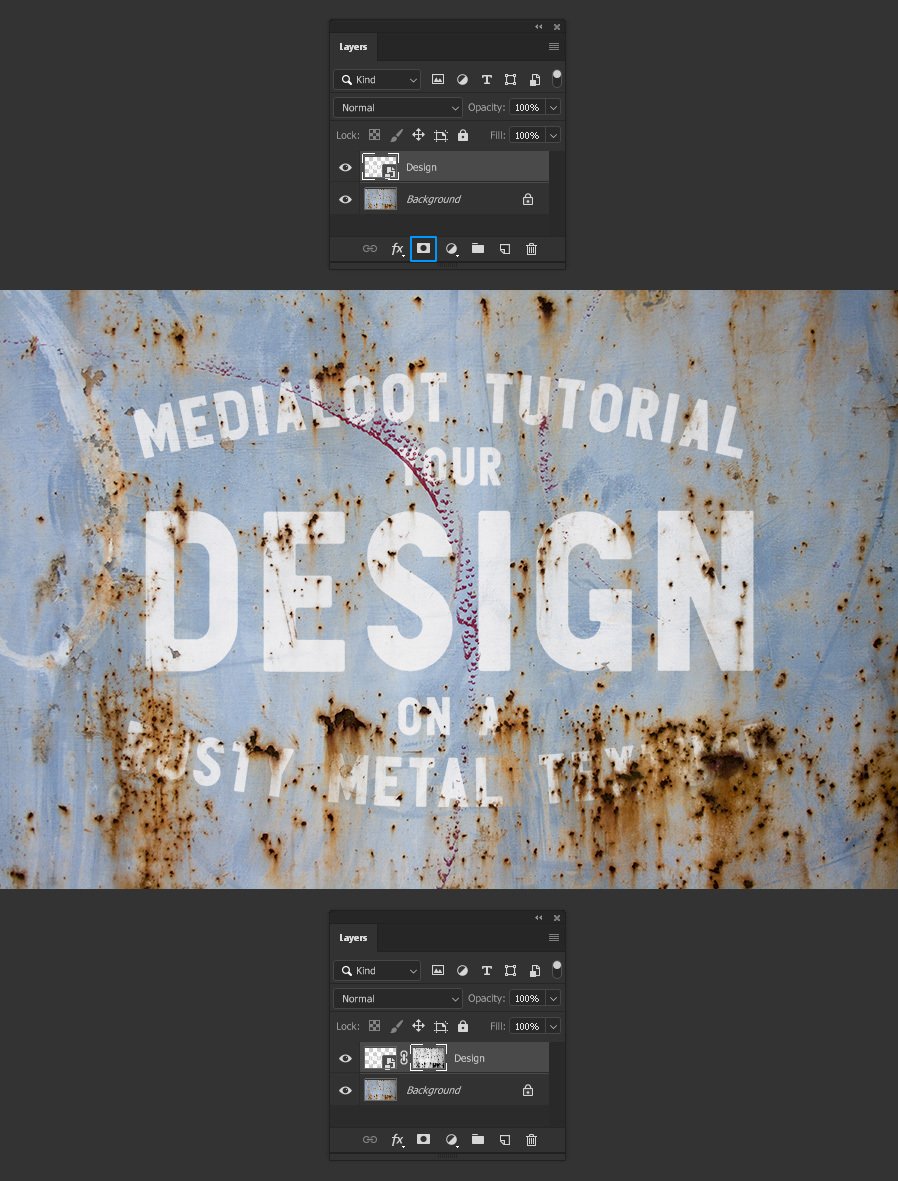Select Design layer name in the bottom panel
Image resolution: width=898 pixels, height=1181 pixels.
(x=469, y=1058)
